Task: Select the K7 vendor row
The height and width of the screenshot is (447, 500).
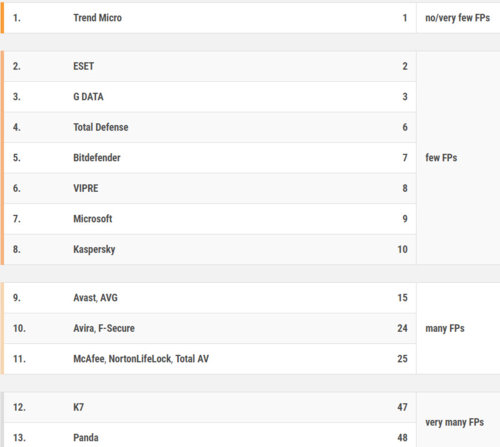Action: point(210,407)
